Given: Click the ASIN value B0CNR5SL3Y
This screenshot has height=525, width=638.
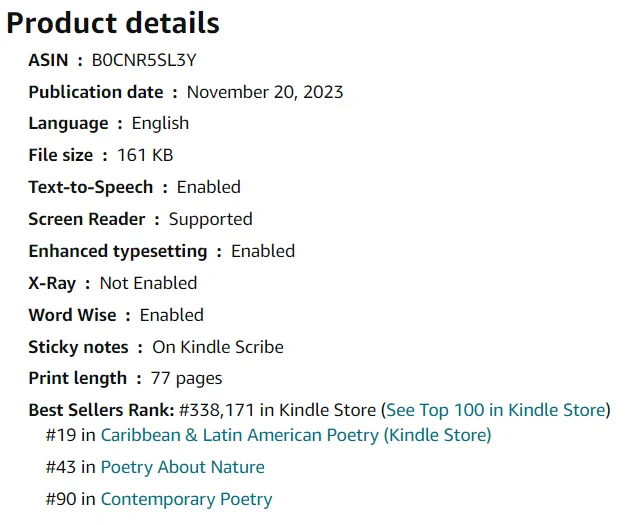Looking at the screenshot, I should coord(144,60).
